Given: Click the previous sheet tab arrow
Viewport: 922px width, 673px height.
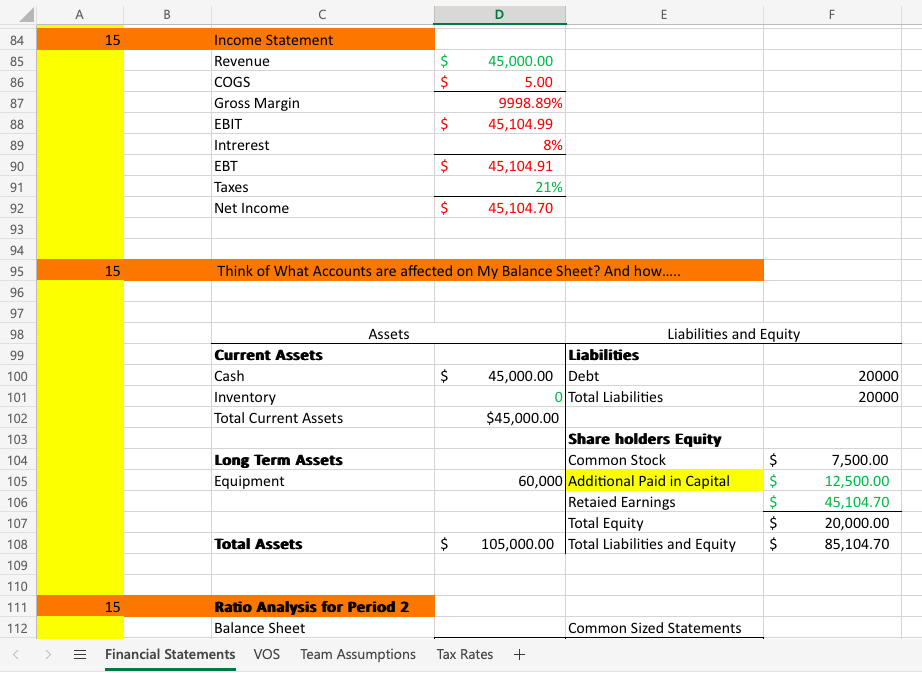Looking at the screenshot, I should [16, 654].
